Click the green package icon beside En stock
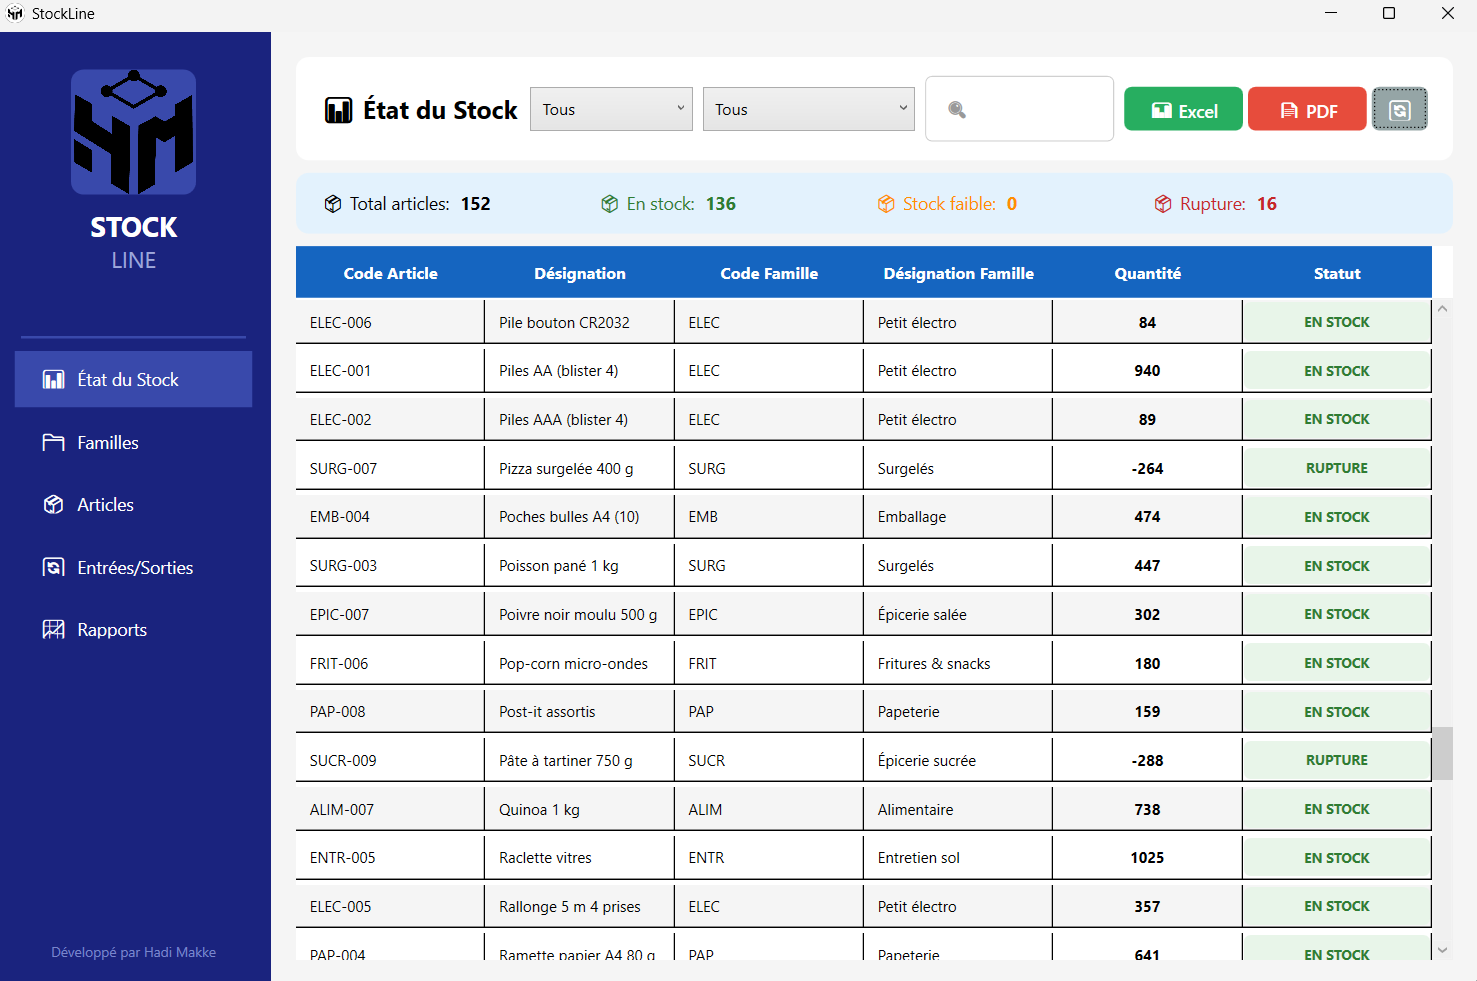This screenshot has width=1477, height=981. (x=609, y=203)
